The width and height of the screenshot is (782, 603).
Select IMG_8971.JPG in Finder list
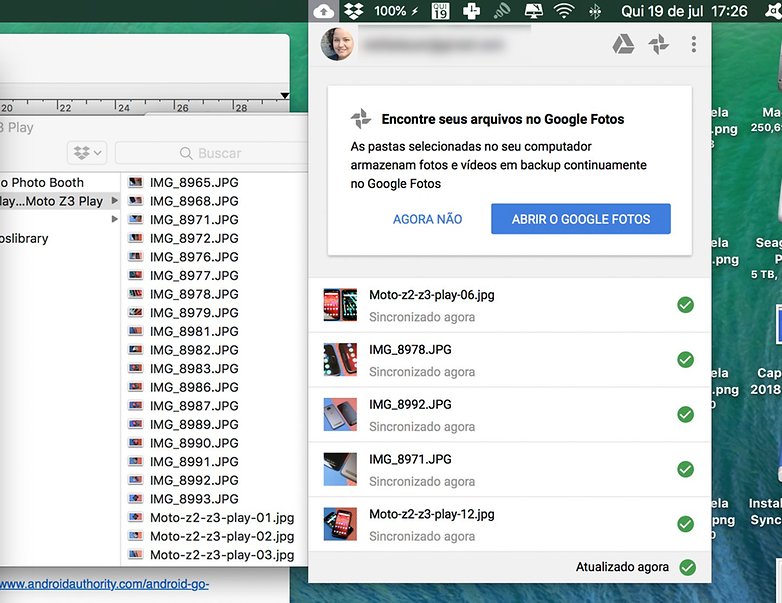[x=194, y=219]
